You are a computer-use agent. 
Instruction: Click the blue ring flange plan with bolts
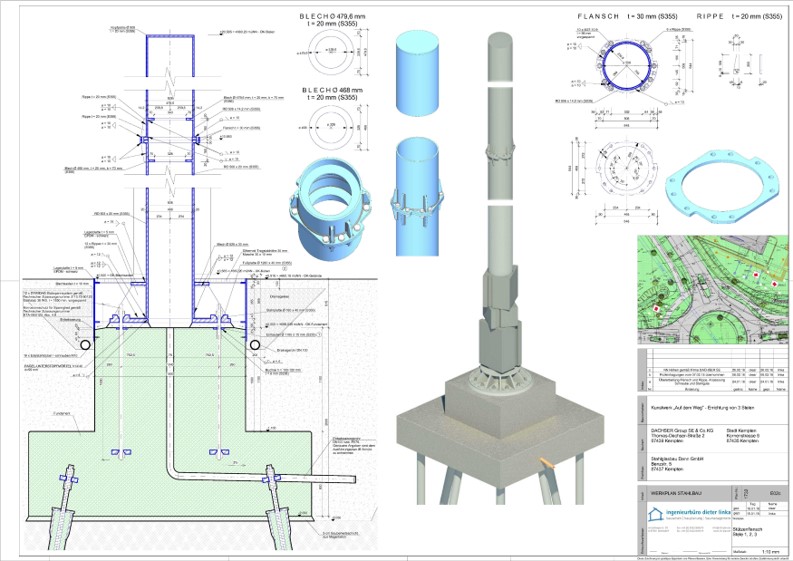pyautogui.click(x=627, y=71)
